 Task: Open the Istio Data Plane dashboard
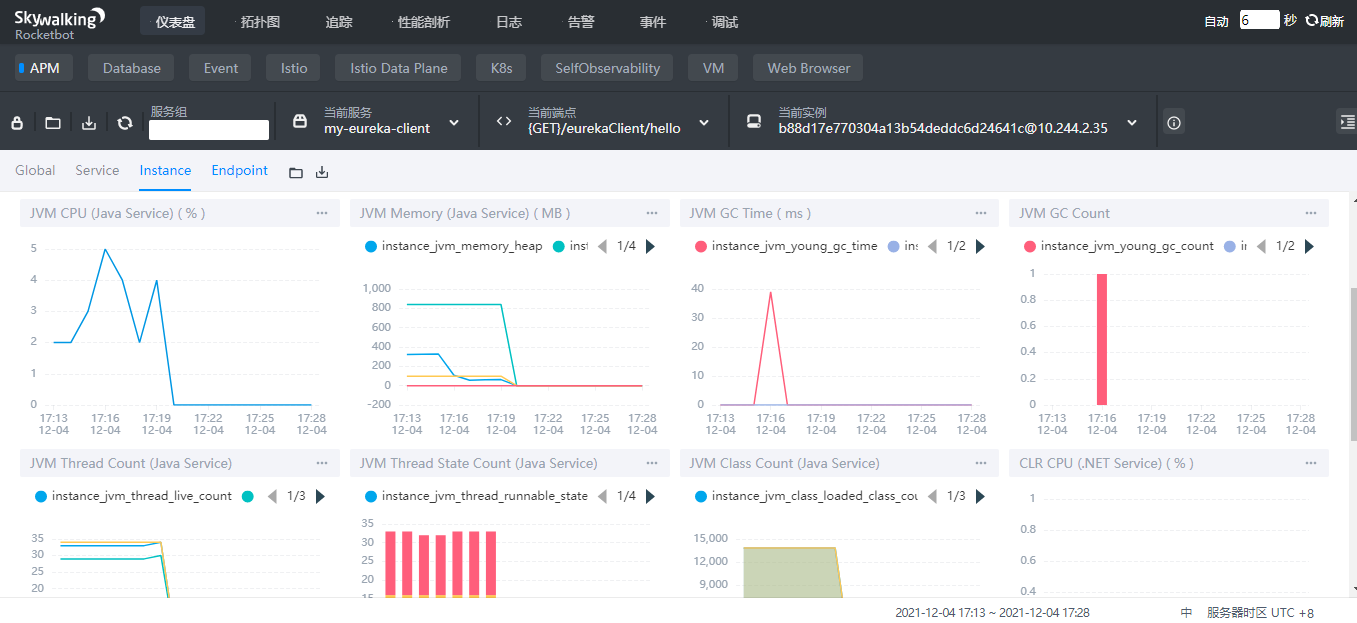398,68
